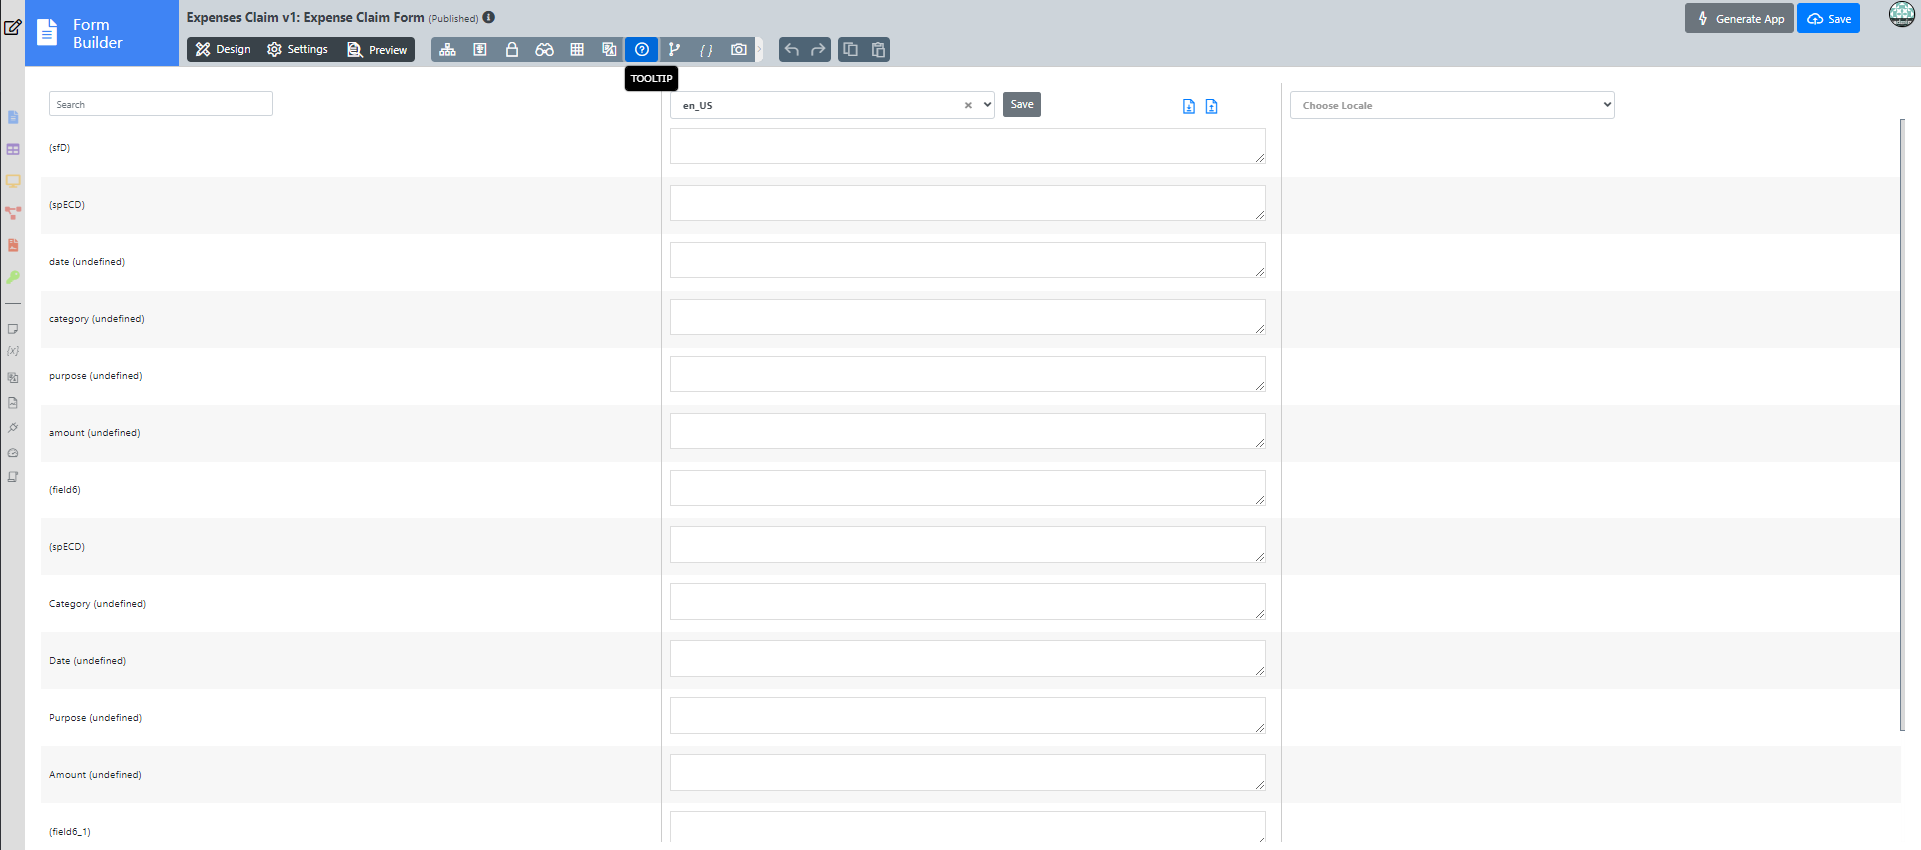The height and width of the screenshot is (850, 1921).
Task: Open the user avatar menu
Action: tap(1901, 15)
